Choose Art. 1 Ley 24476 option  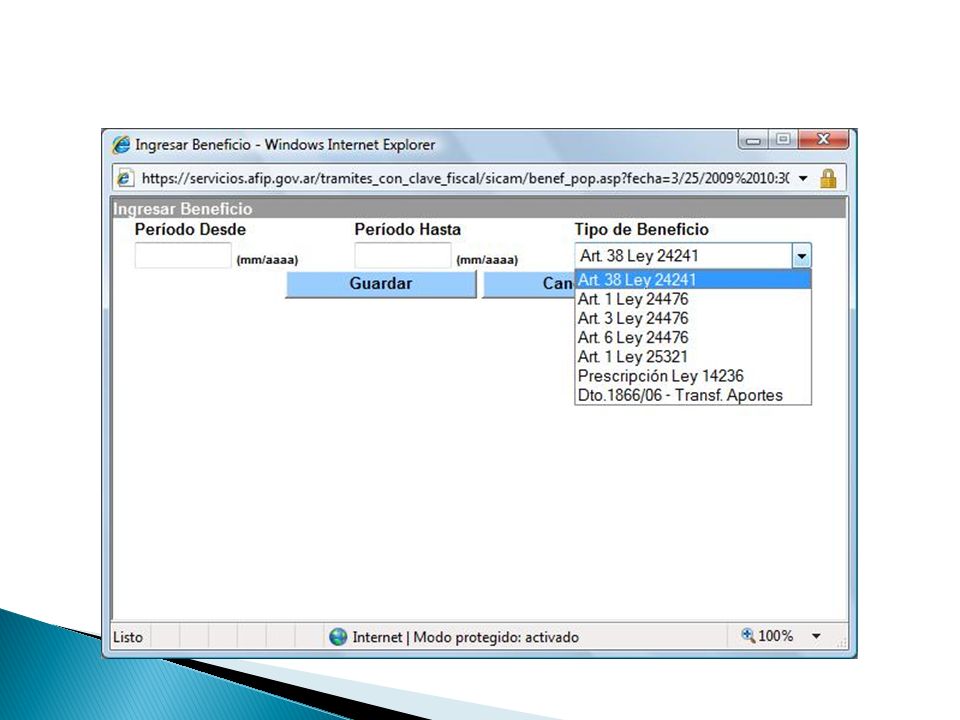coord(693,299)
